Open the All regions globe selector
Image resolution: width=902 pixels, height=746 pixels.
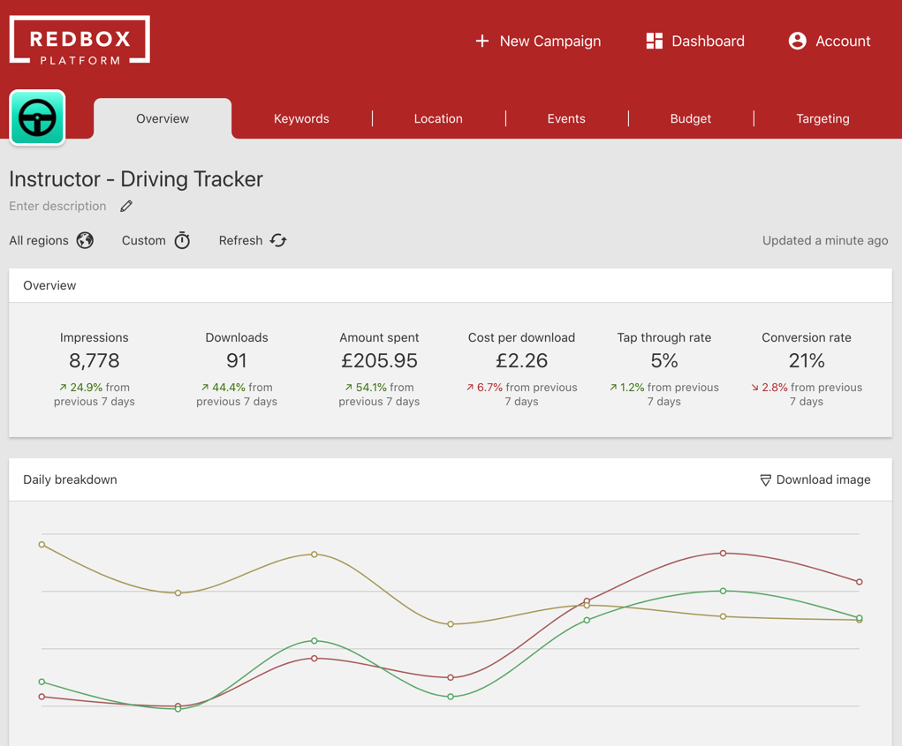pyautogui.click(x=85, y=240)
